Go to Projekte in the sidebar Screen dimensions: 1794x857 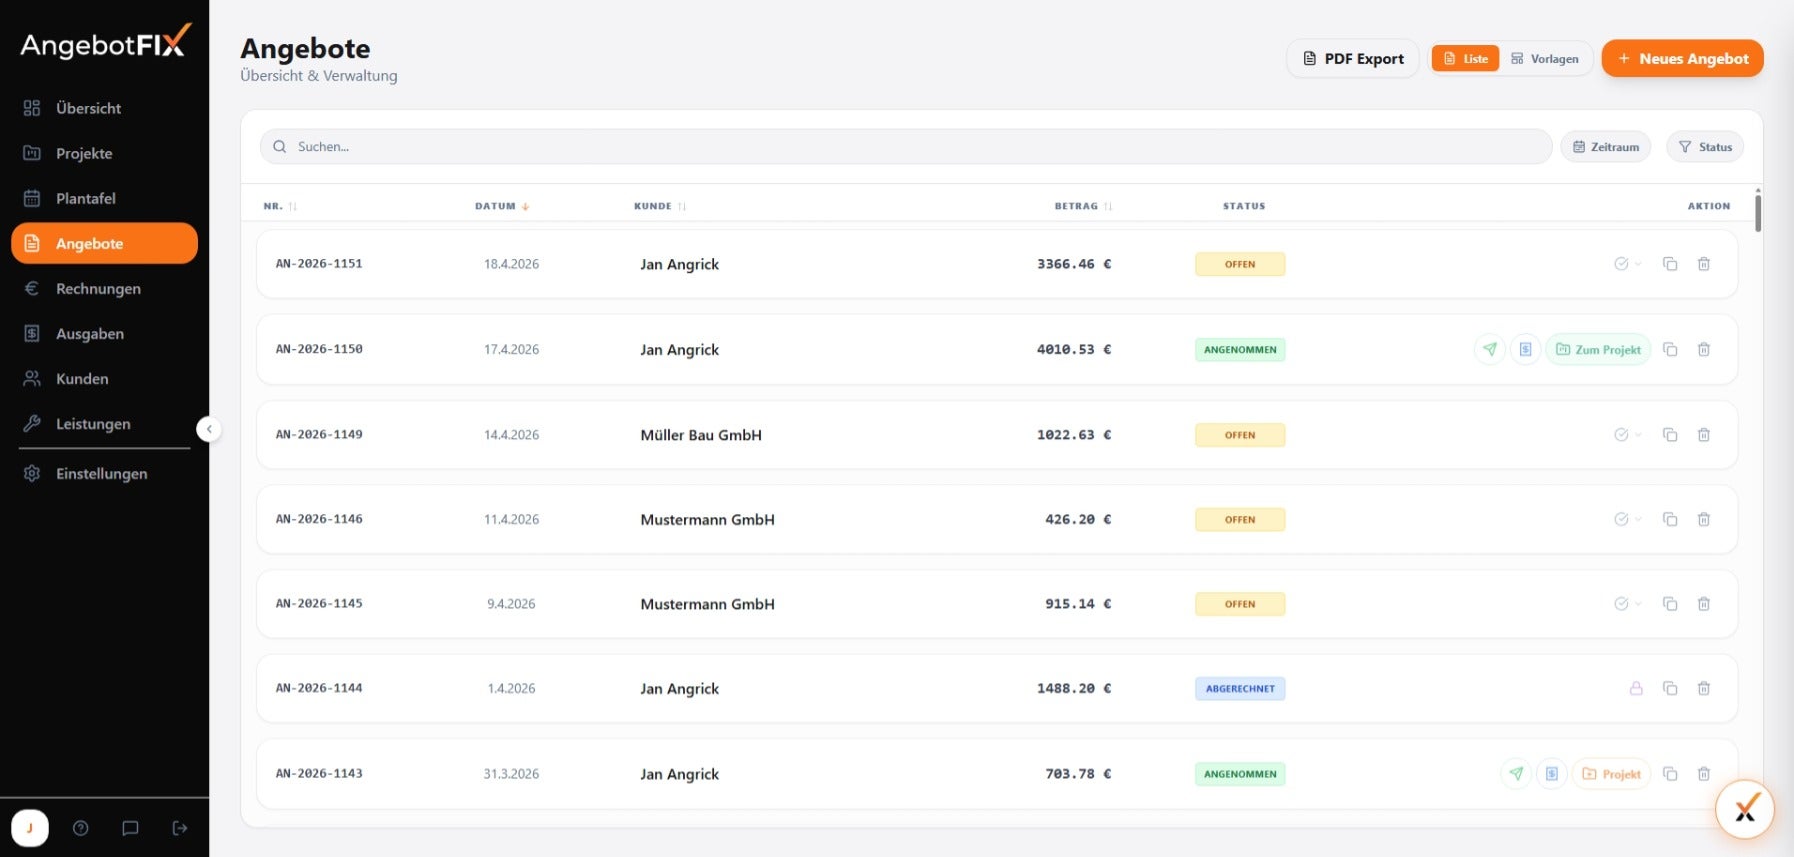[104, 153]
